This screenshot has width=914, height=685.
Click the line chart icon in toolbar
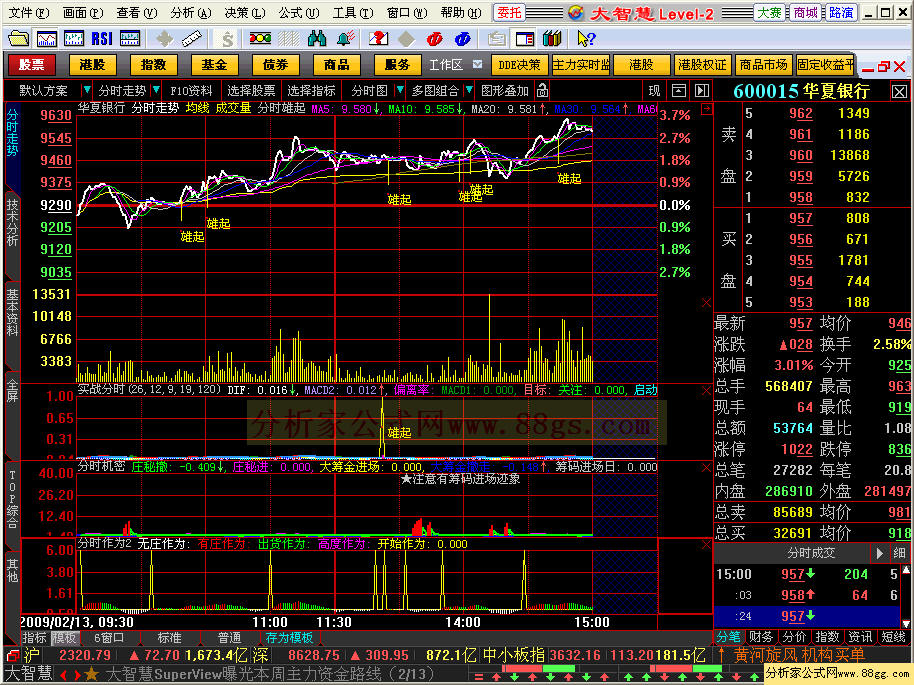tap(47, 39)
